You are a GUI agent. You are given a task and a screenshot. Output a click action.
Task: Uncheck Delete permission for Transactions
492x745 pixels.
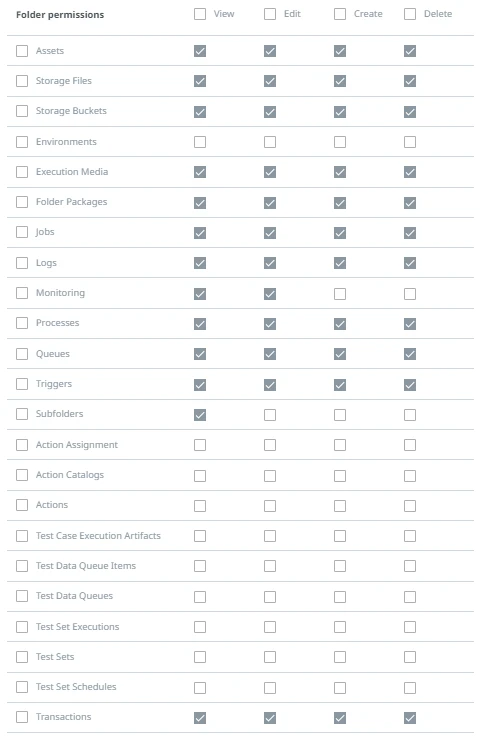click(410, 718)
